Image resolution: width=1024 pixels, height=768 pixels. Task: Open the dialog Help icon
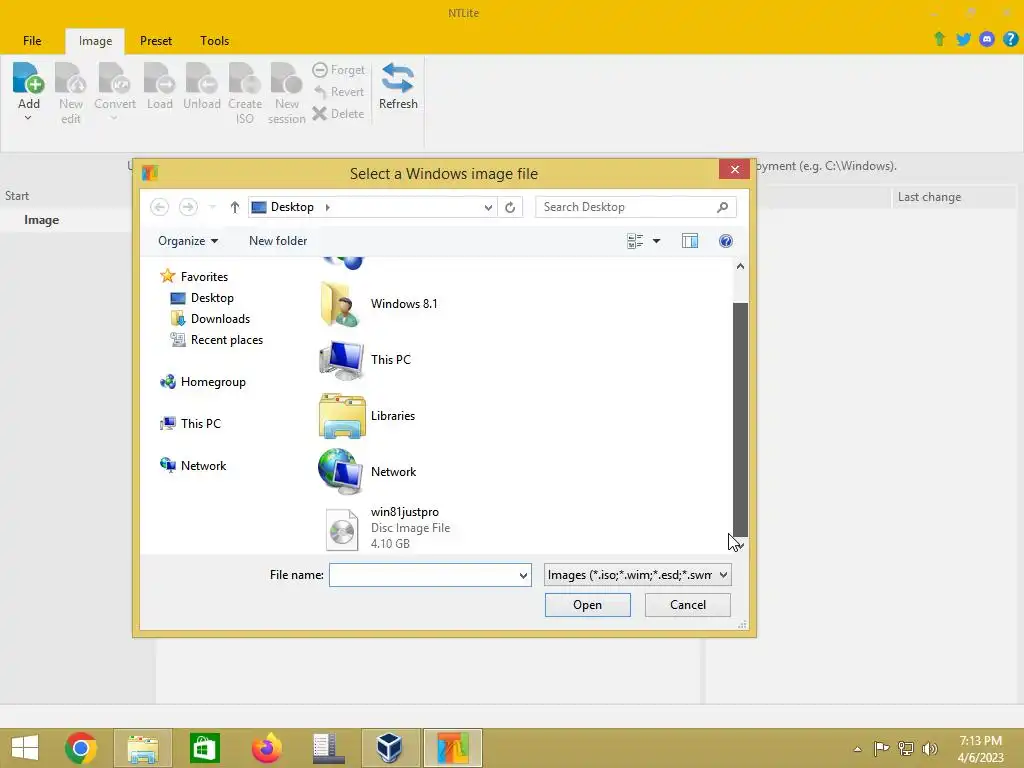726,241
